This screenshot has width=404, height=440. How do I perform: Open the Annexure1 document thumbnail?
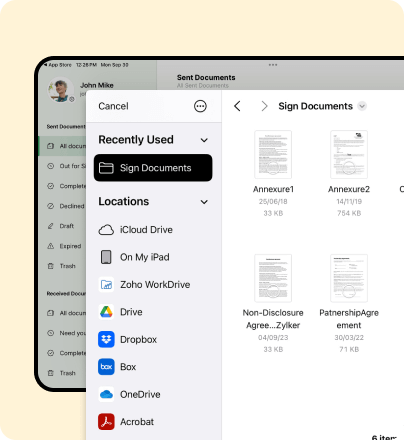click(273, 154)
